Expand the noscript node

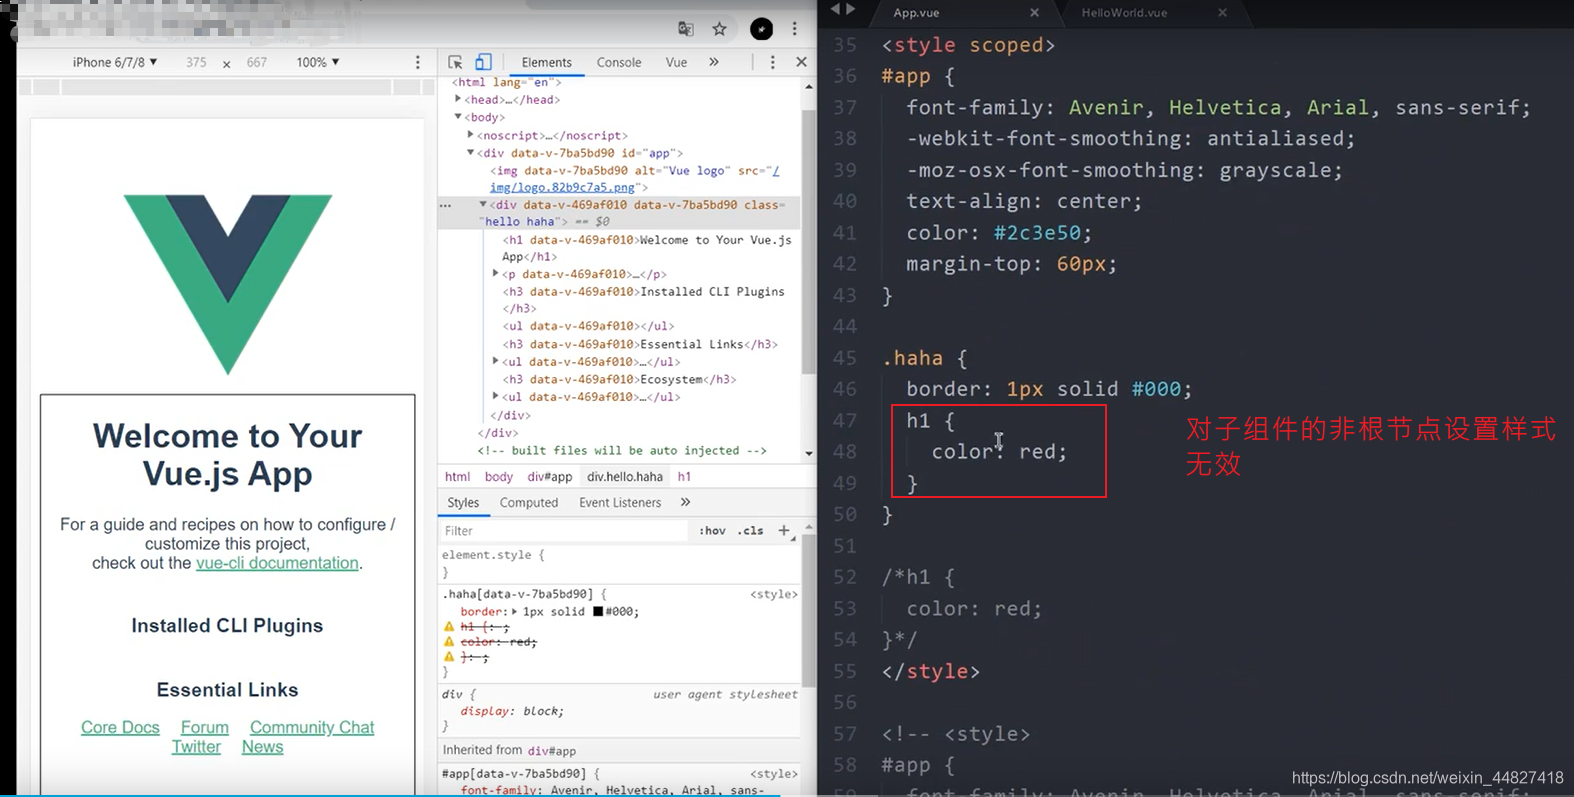(x=471, y=135)
